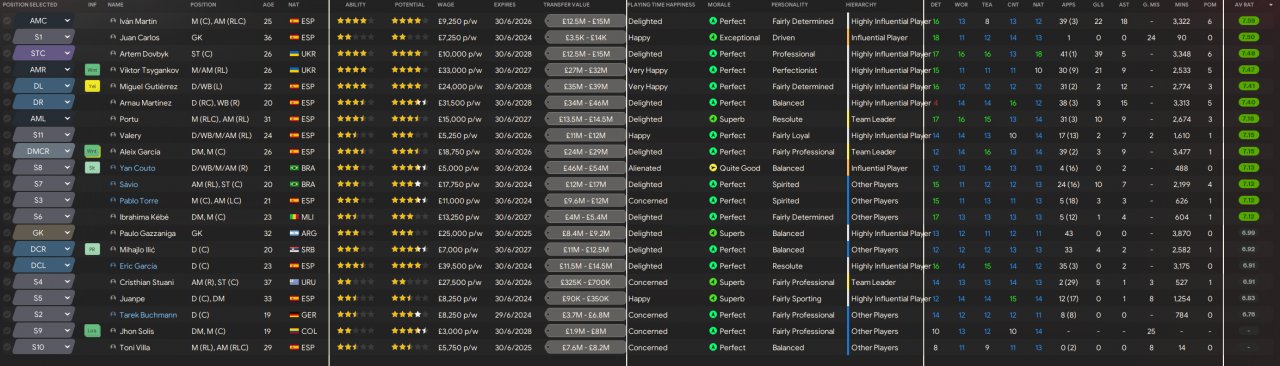Sort by the Morale column header
1280x366 pixels.
point(719,5)
